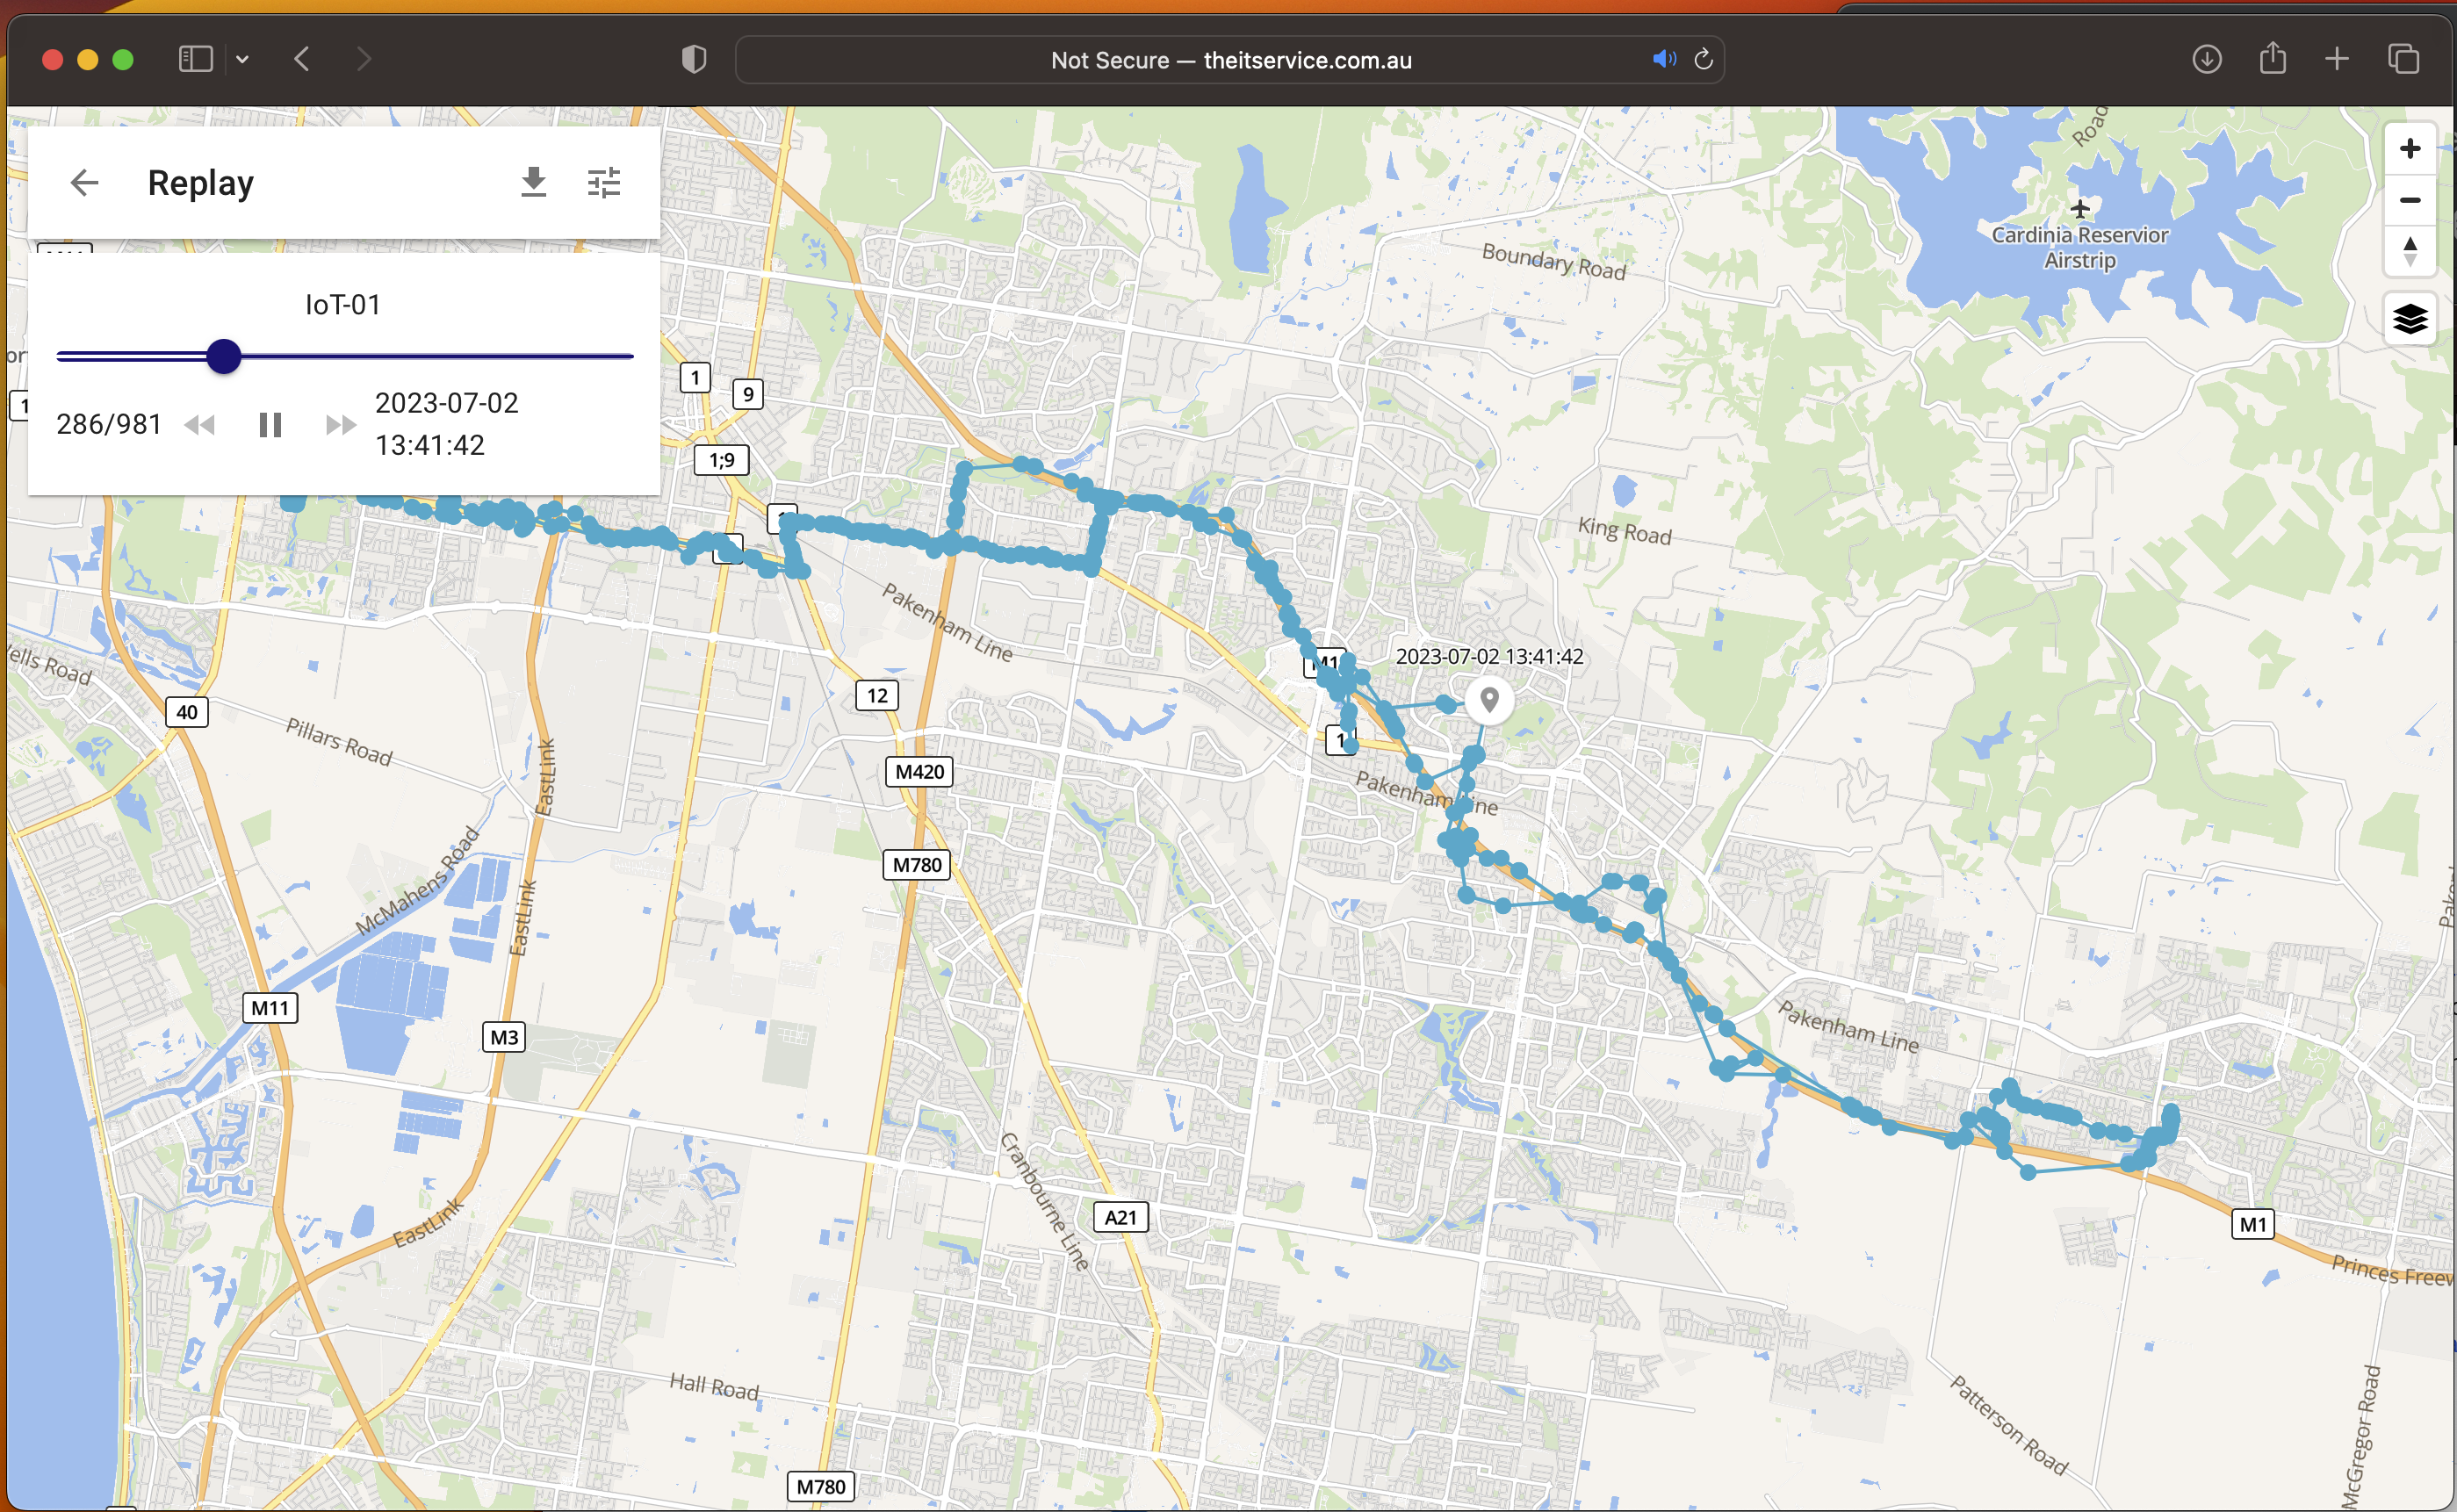Click the settings/filter icon in Replay panel
The width and height of the screenshot is (2457, 1512).
[x=604, y=183]
